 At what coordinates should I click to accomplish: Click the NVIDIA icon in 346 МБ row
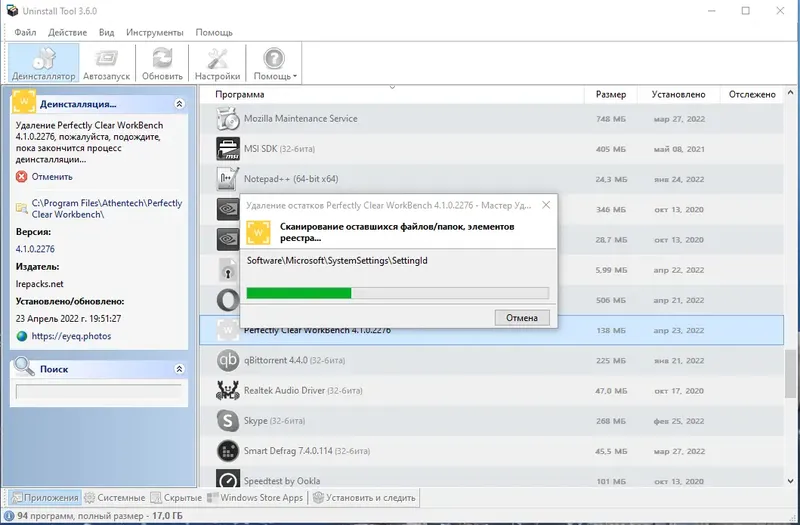pyautogui.click(x=228, y=209)
